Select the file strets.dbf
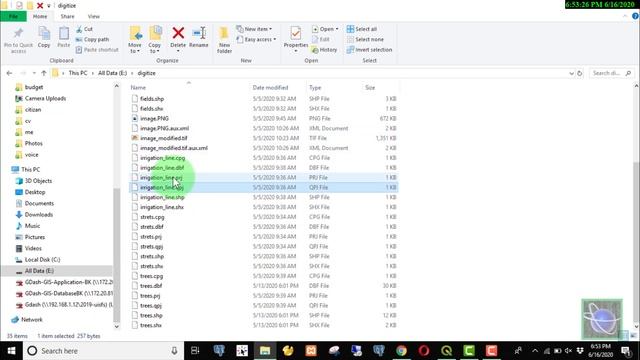Image resolution: width=640 pixels, height=360 pixels. 152,227
